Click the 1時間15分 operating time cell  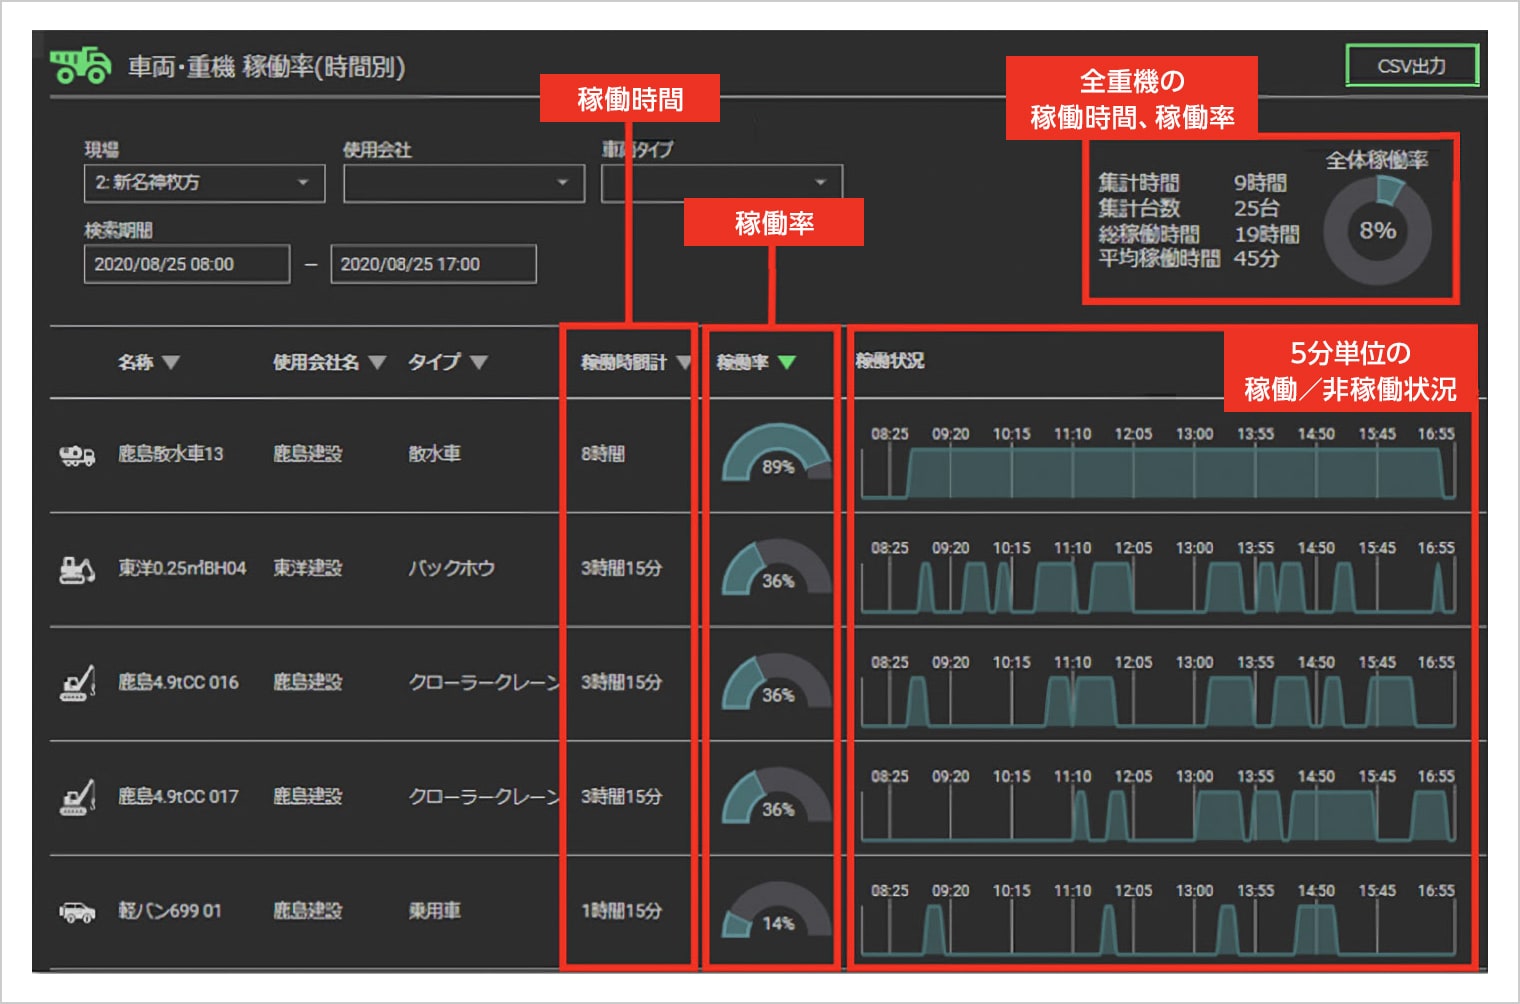(x=621, y=911)
